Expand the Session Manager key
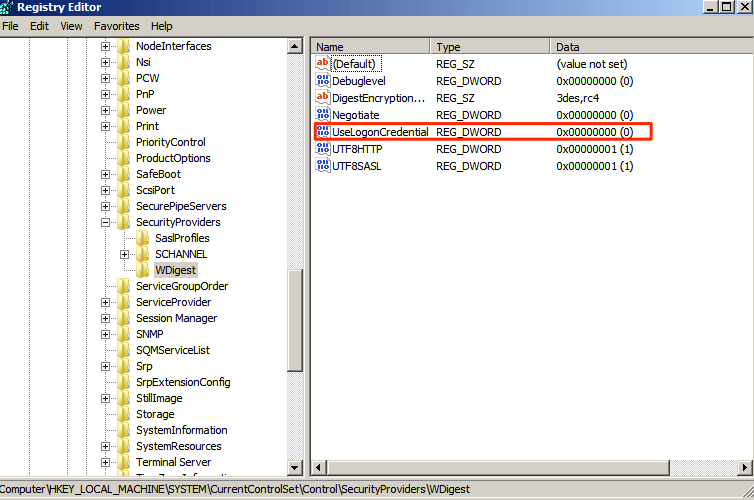 coord(106,318)
